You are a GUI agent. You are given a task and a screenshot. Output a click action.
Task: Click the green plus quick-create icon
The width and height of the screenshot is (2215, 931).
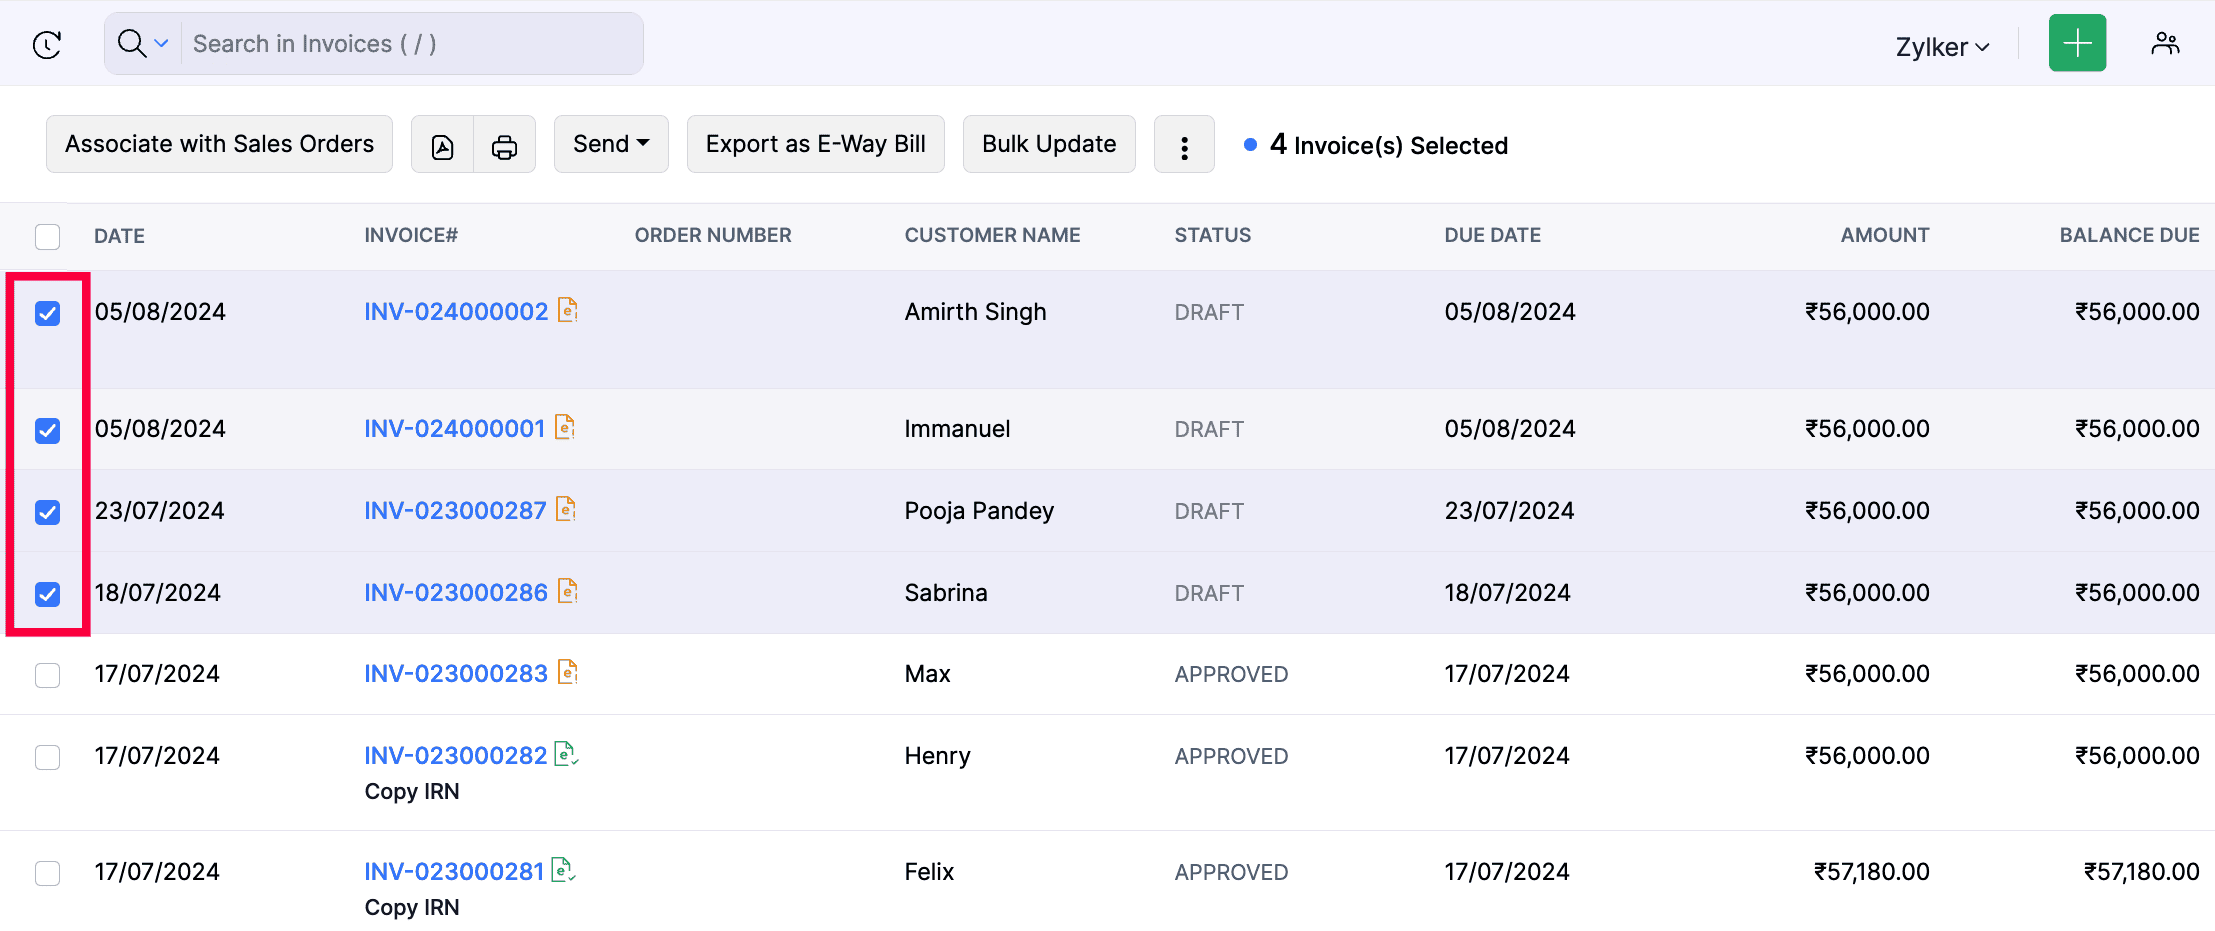(2077, 43)
